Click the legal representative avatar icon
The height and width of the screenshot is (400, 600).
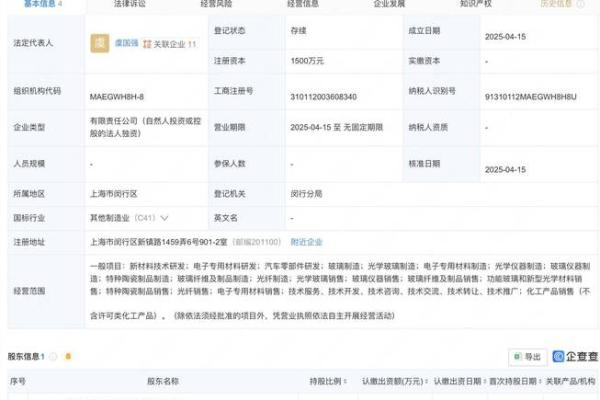tap(99, 43)
